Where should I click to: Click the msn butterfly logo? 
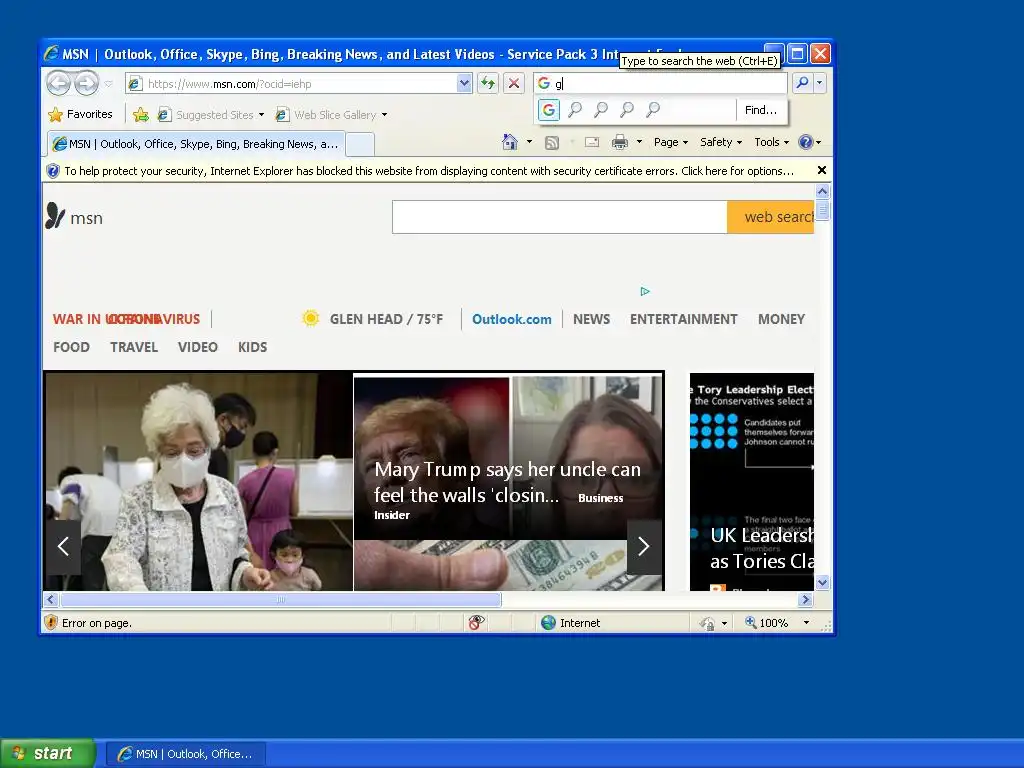pyautogui.click(x=74, y=217)
